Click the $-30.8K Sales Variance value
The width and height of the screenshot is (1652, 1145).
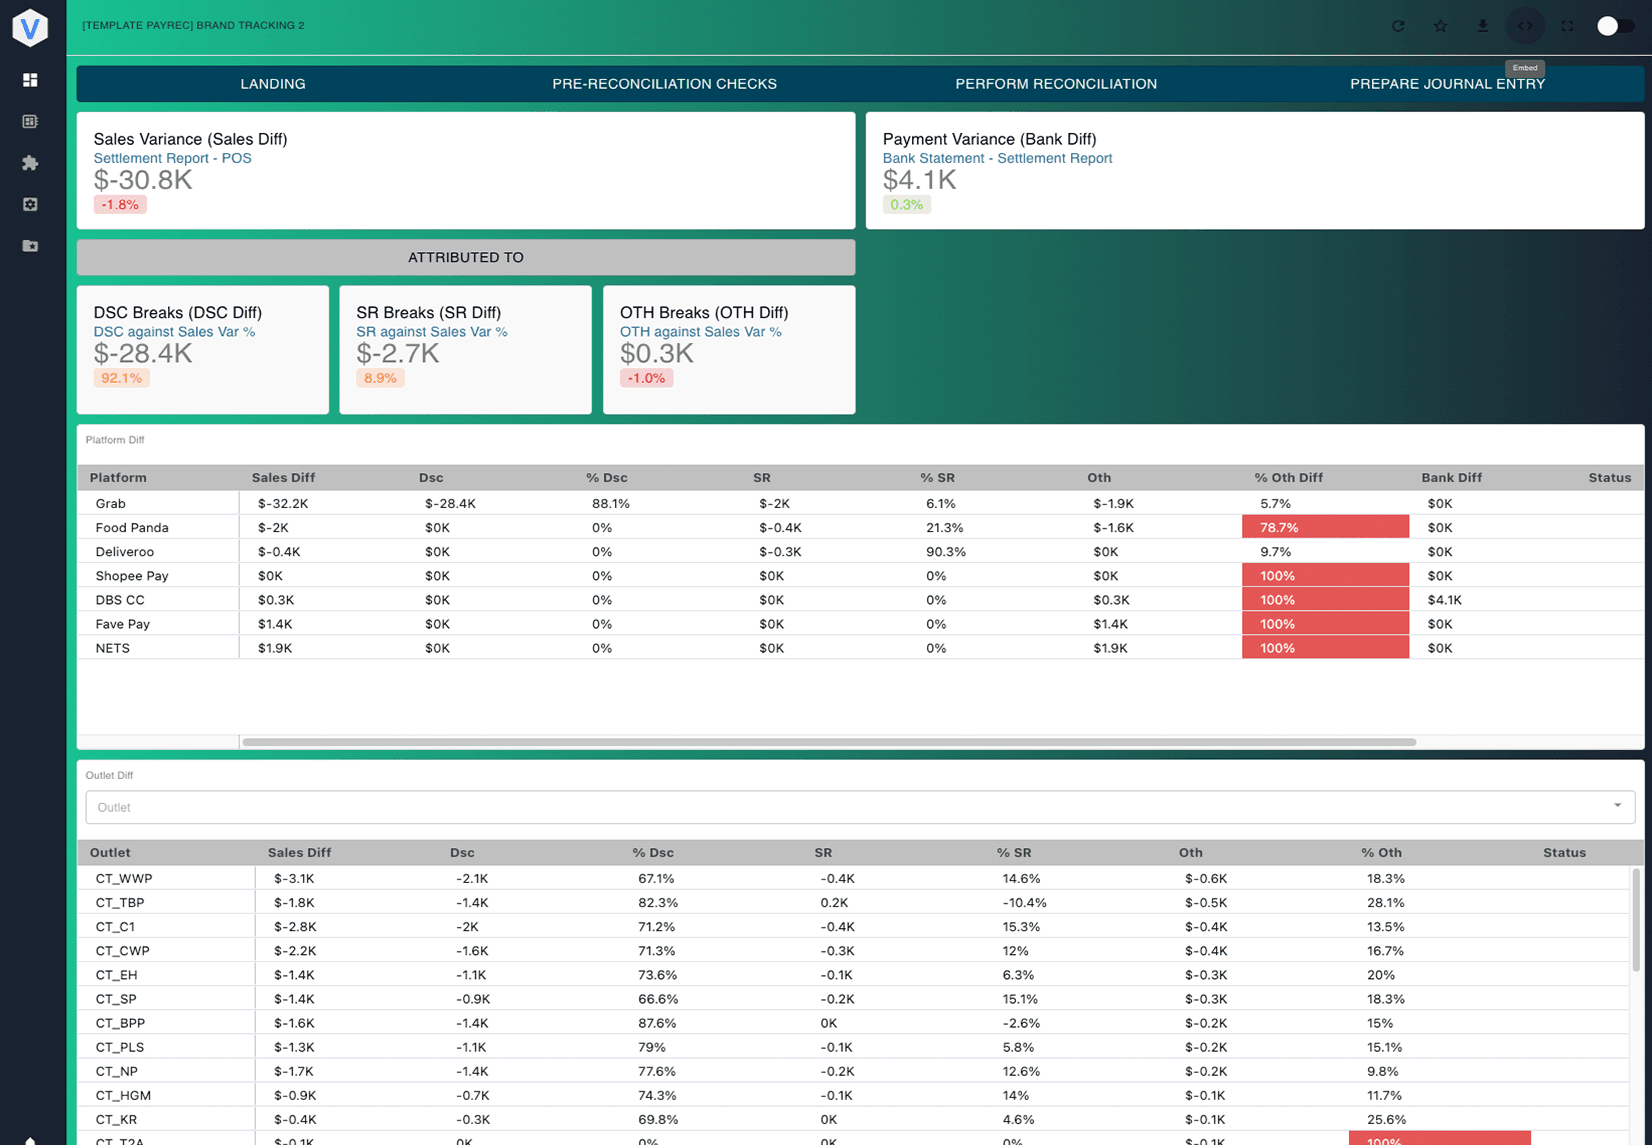143,180
